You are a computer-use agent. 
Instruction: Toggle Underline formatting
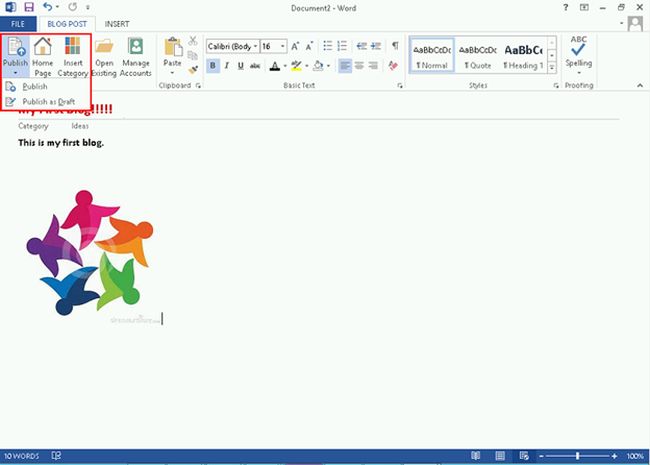240,65
